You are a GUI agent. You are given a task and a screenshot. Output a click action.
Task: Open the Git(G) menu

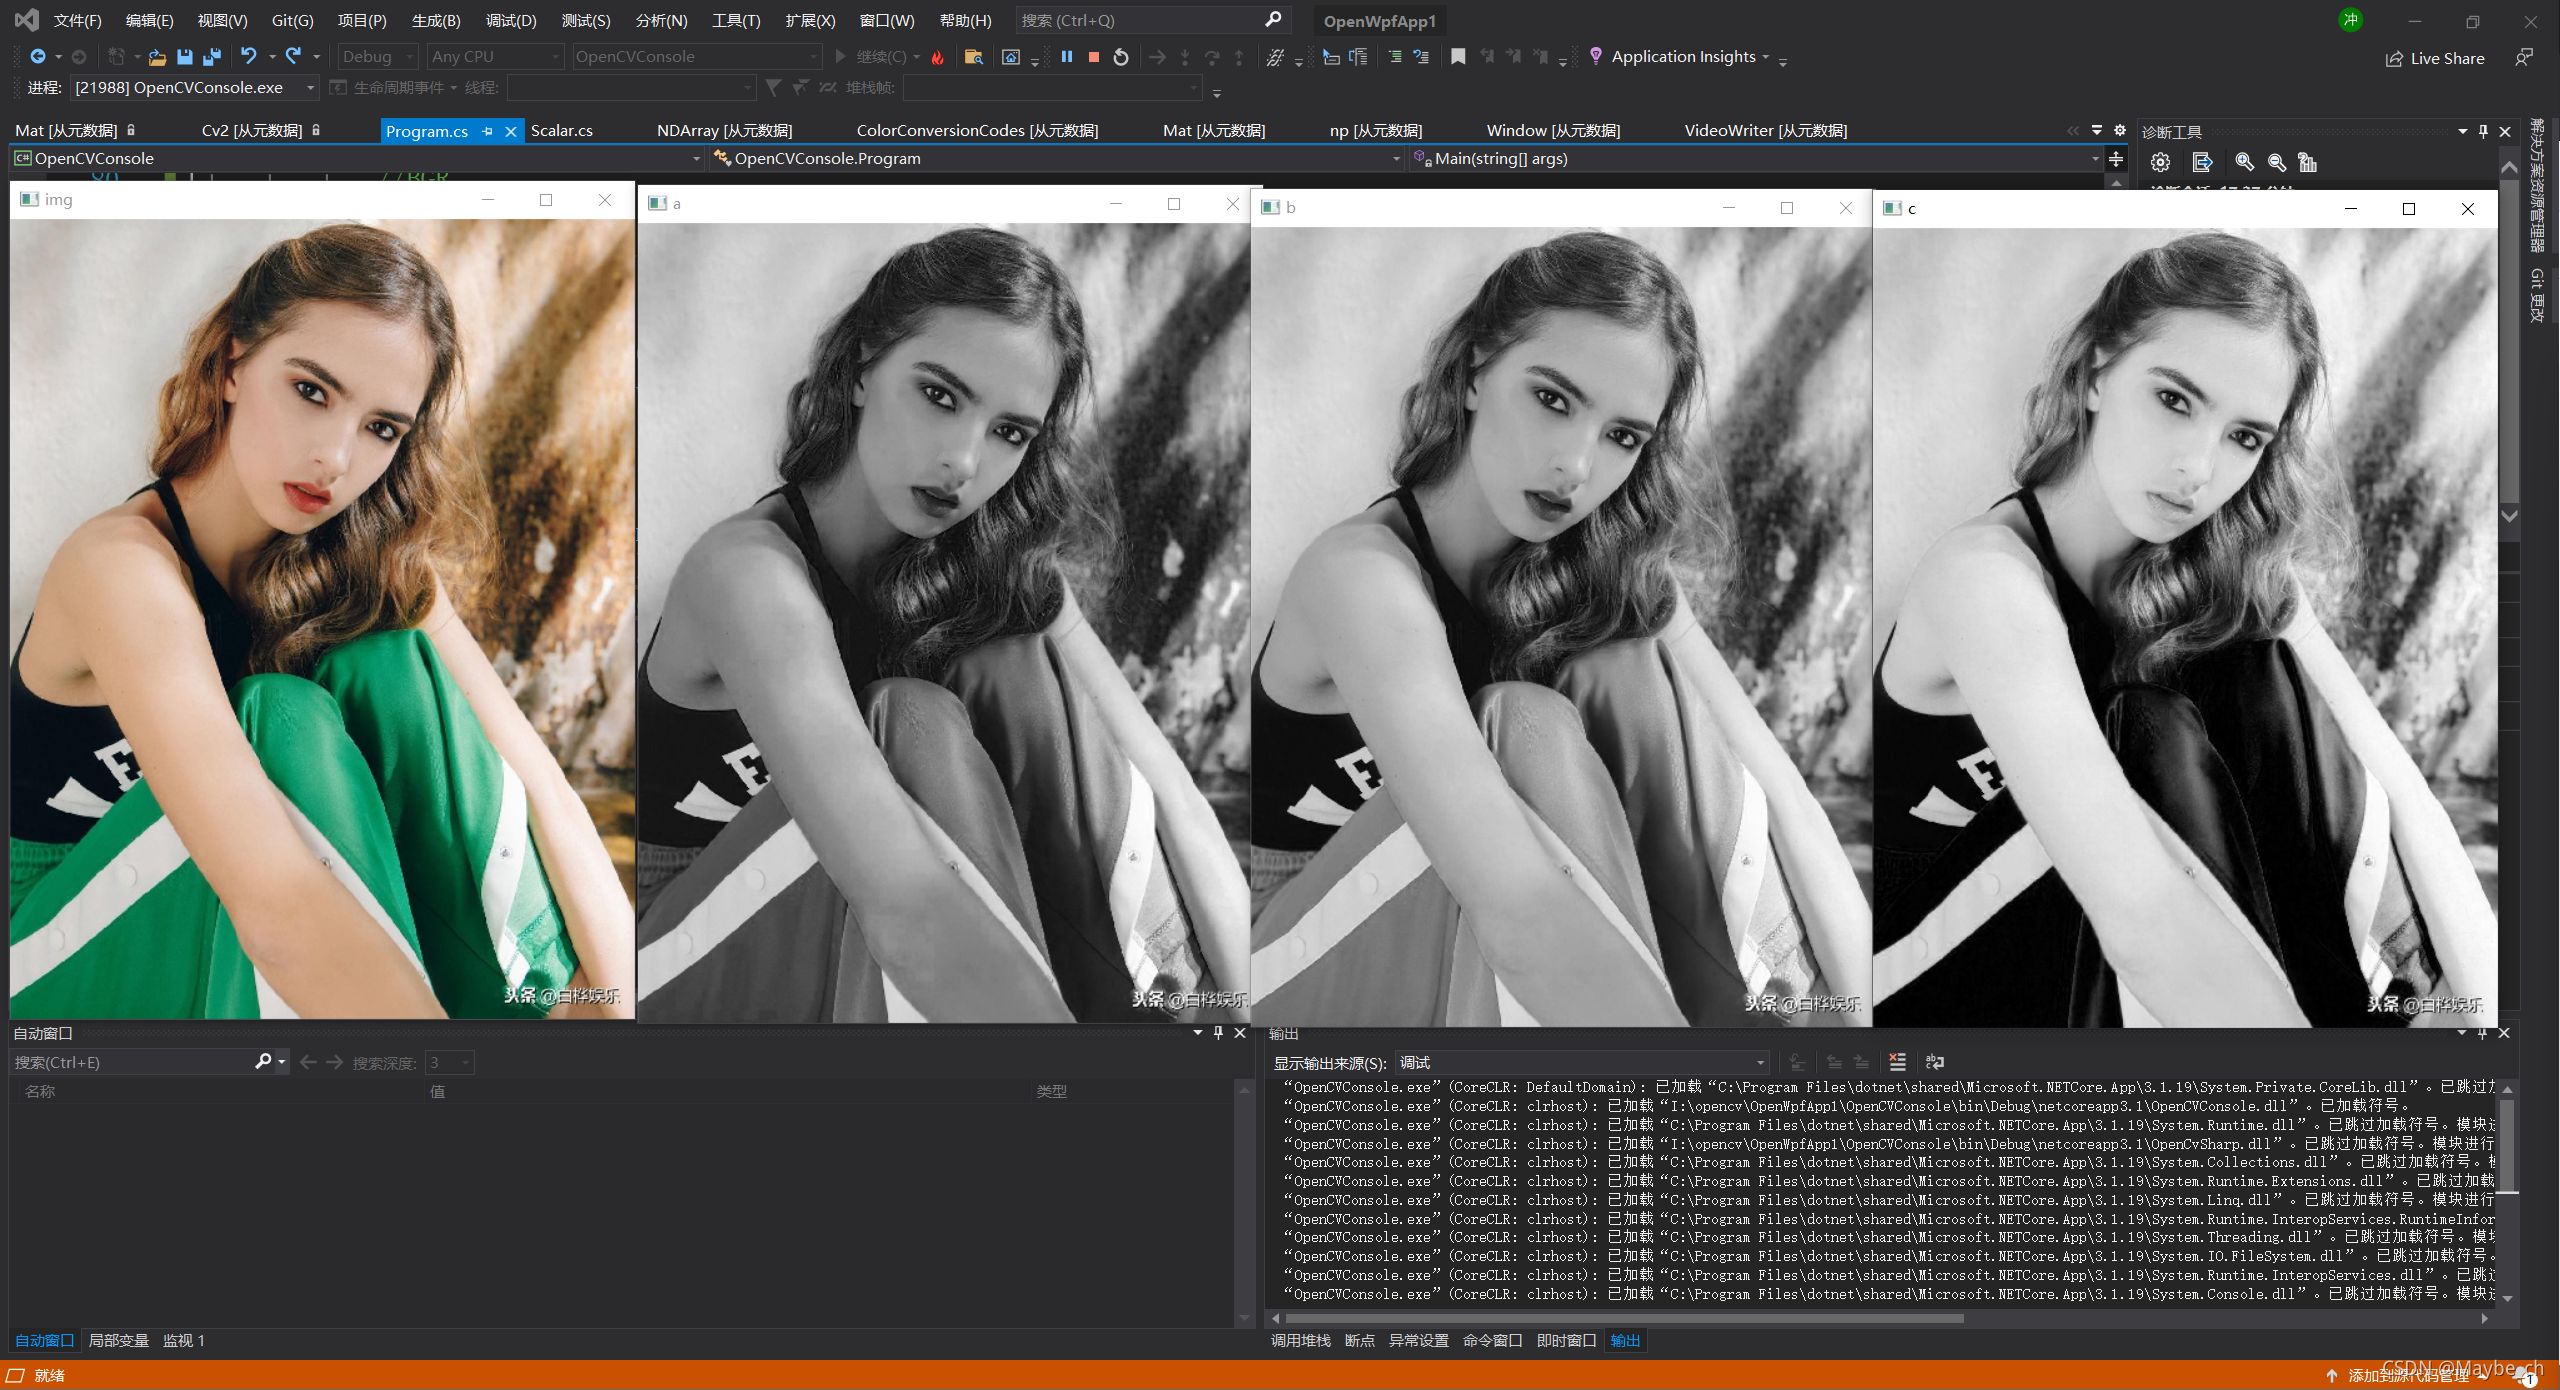tap(292, 20)
